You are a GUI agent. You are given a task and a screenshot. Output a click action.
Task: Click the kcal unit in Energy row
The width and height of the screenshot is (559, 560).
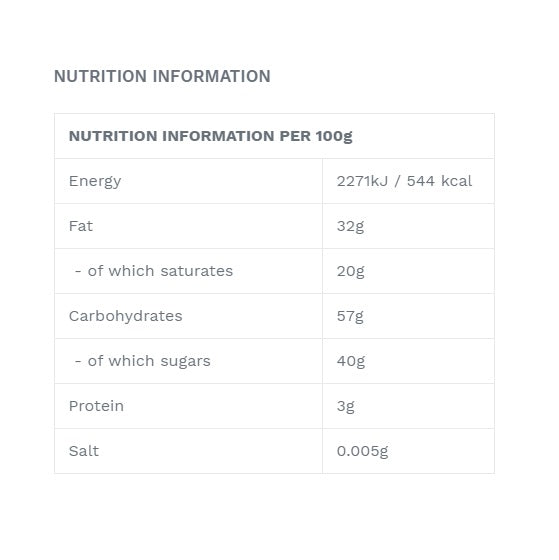(457, 181)
